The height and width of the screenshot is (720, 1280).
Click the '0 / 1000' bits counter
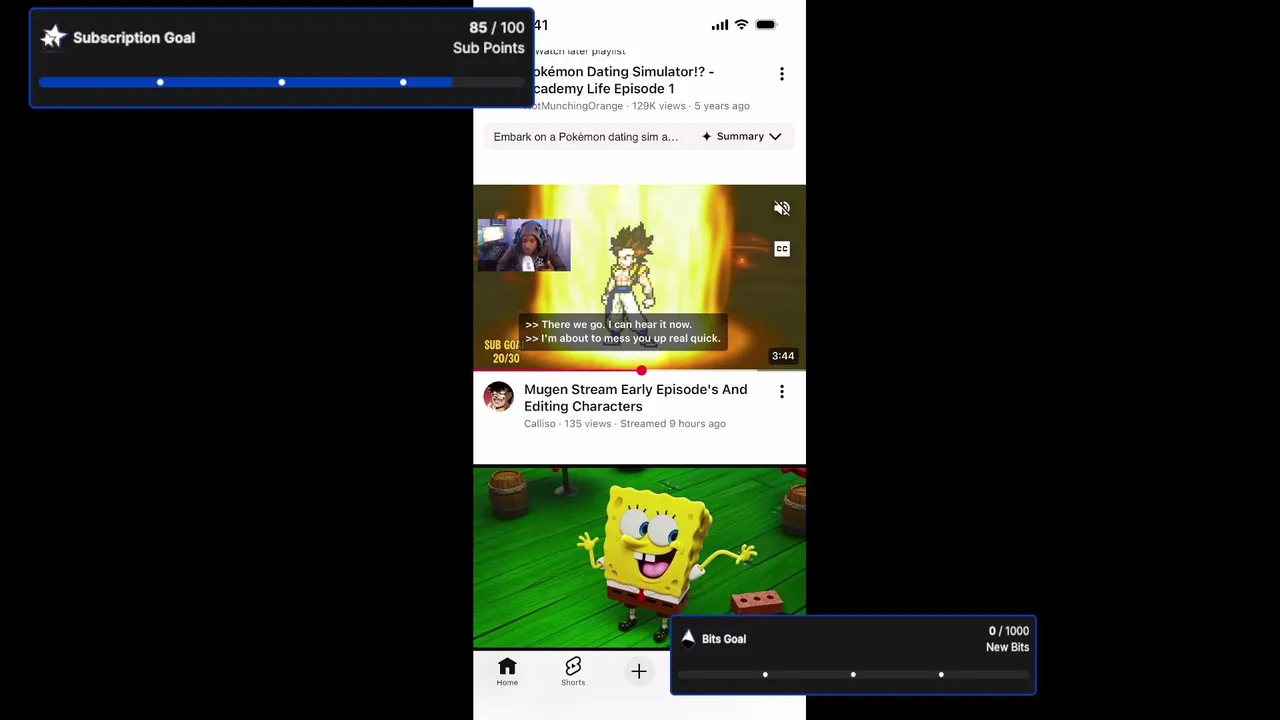click(1008, 631)
